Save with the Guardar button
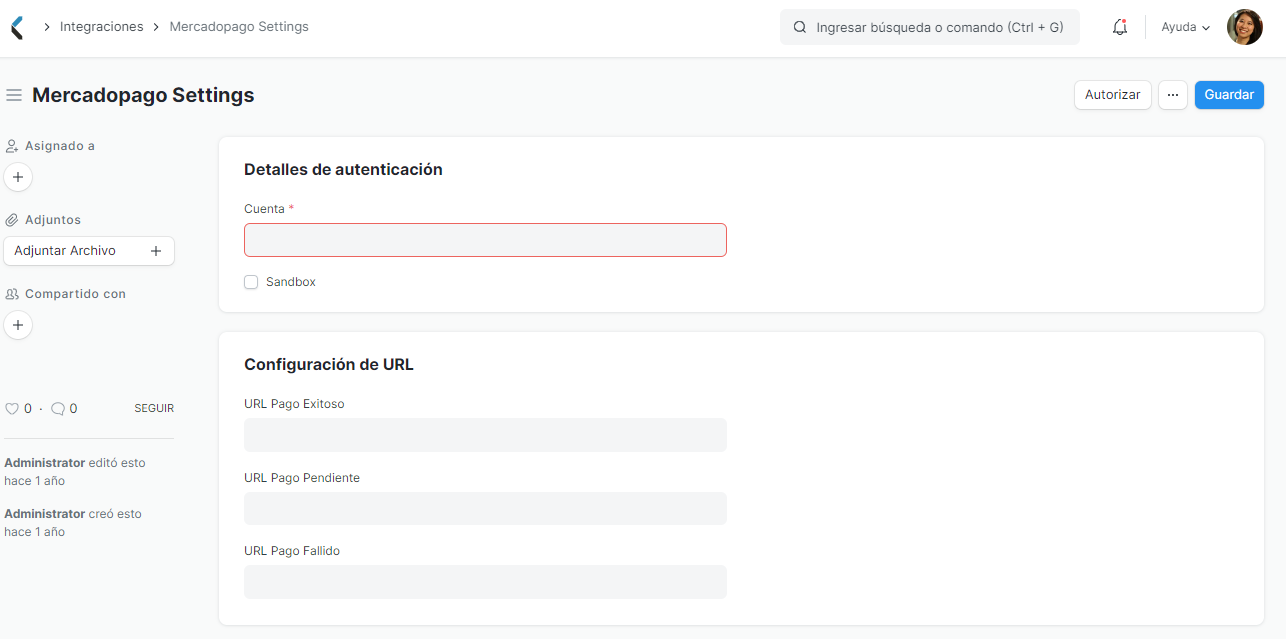 1229,95
